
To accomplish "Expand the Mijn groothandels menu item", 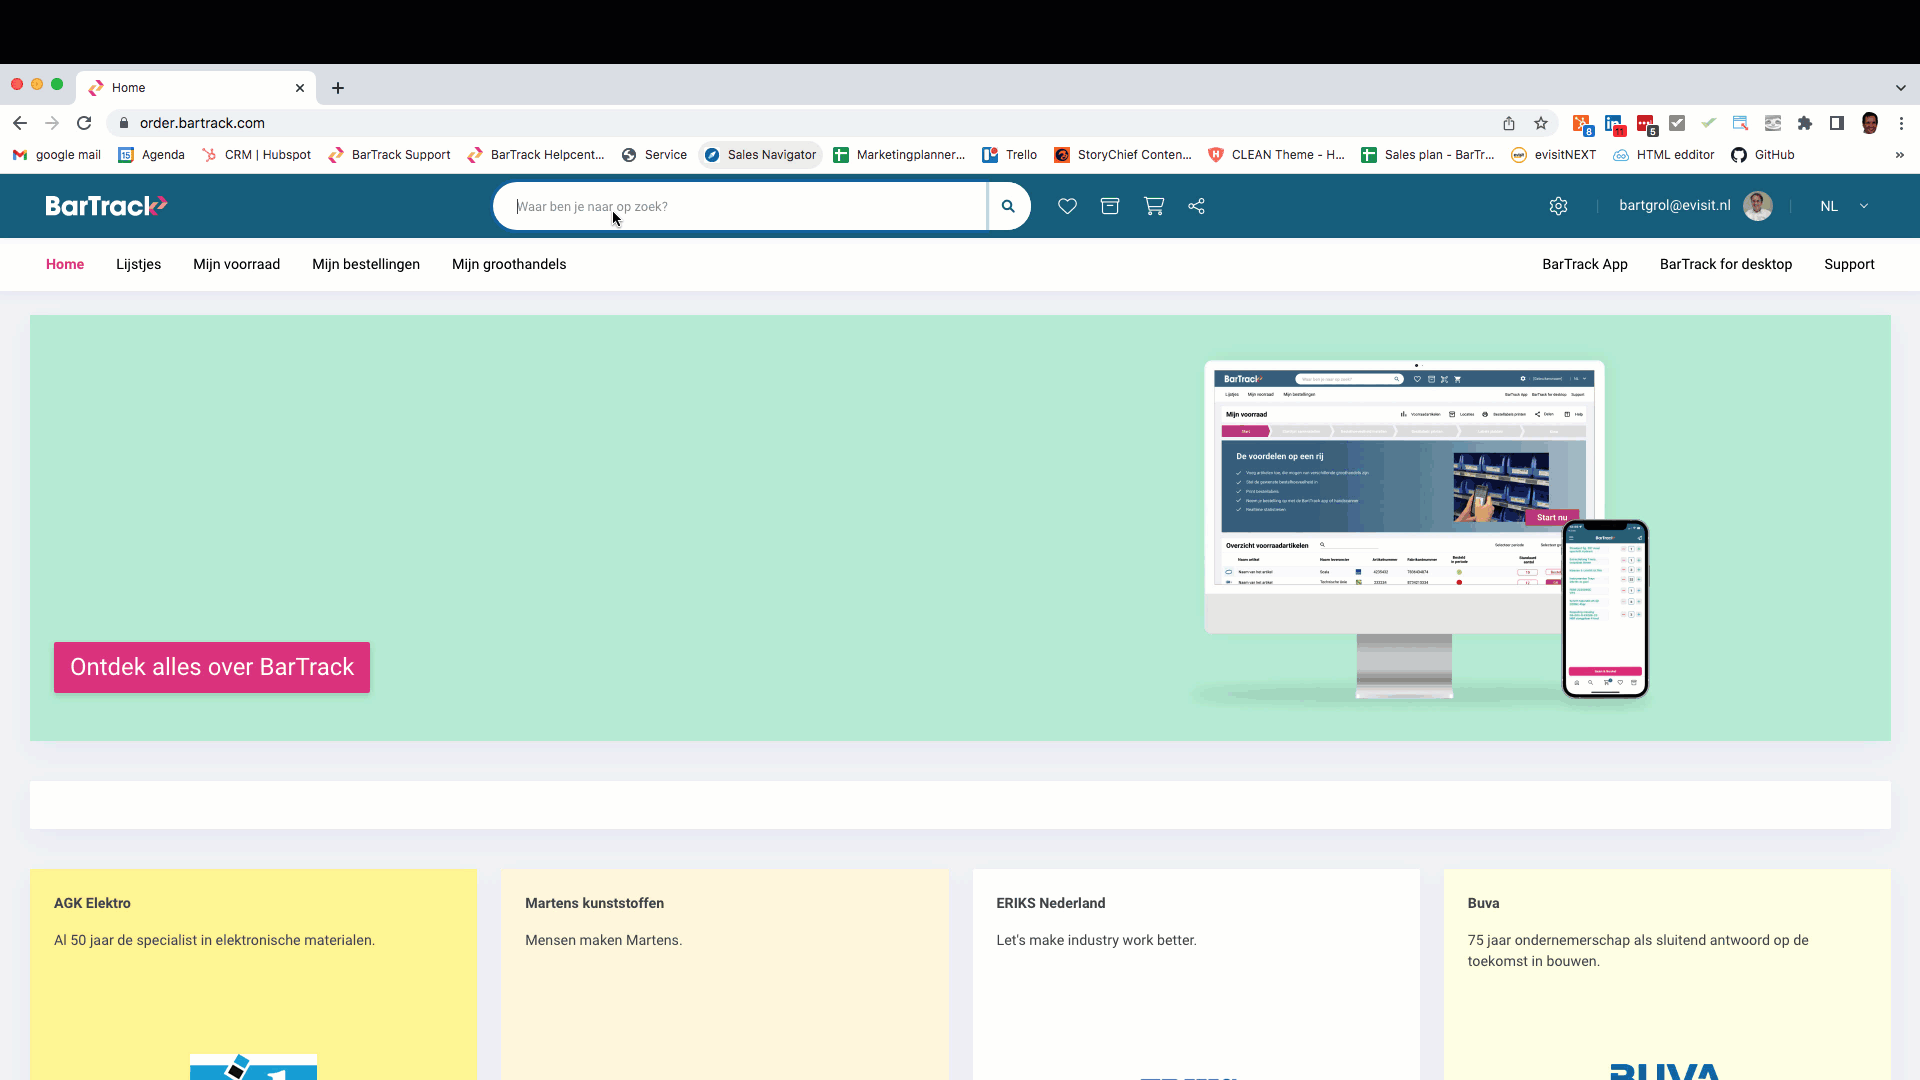I will click(509, 264).
